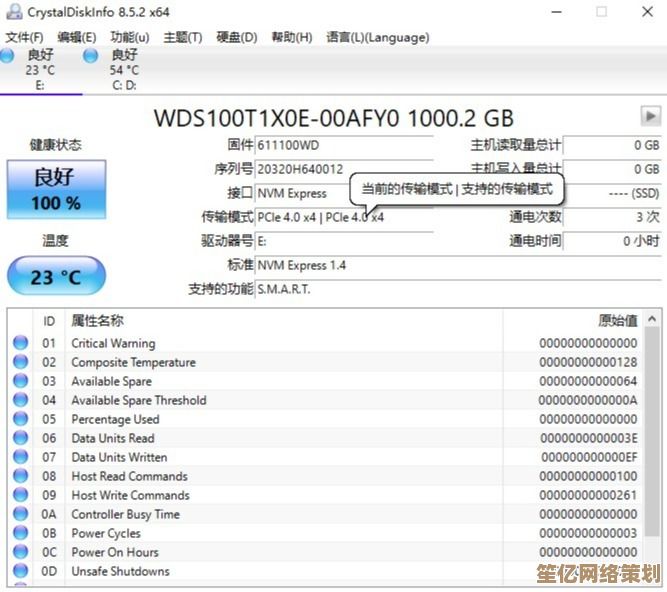
Task: Click the transfer mode field PCIe 4.0 x4
Action: click(344, 217)
